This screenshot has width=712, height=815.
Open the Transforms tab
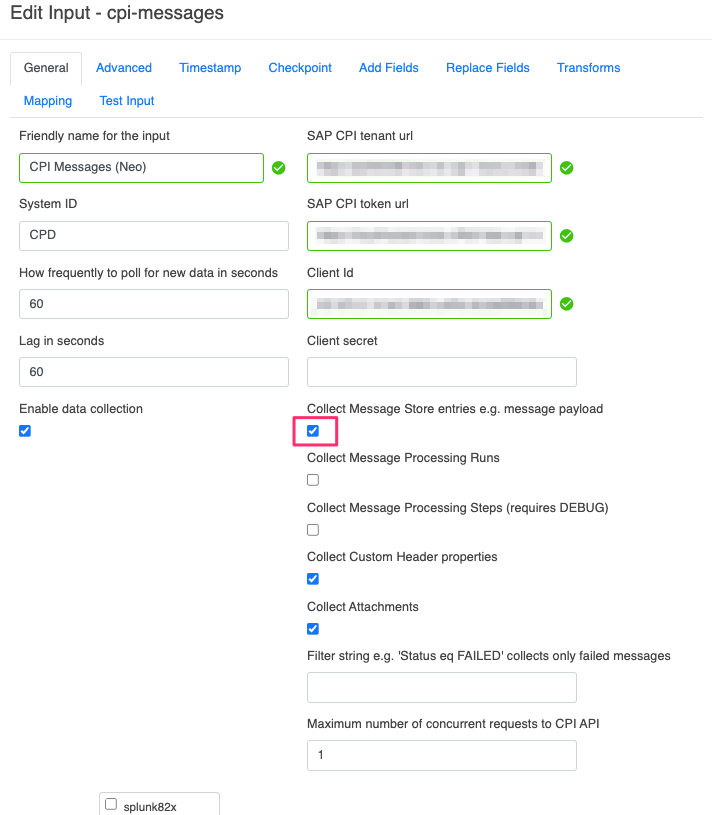tap(588, 68)
